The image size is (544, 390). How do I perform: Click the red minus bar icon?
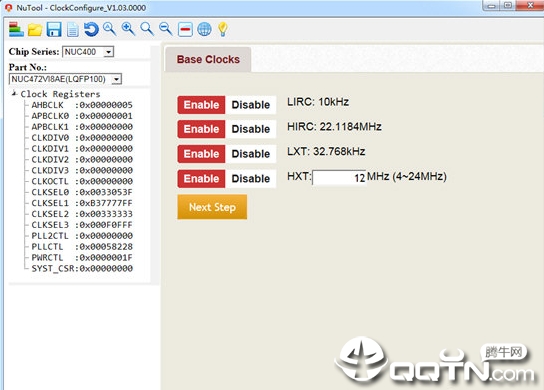[x=185, y=29]
